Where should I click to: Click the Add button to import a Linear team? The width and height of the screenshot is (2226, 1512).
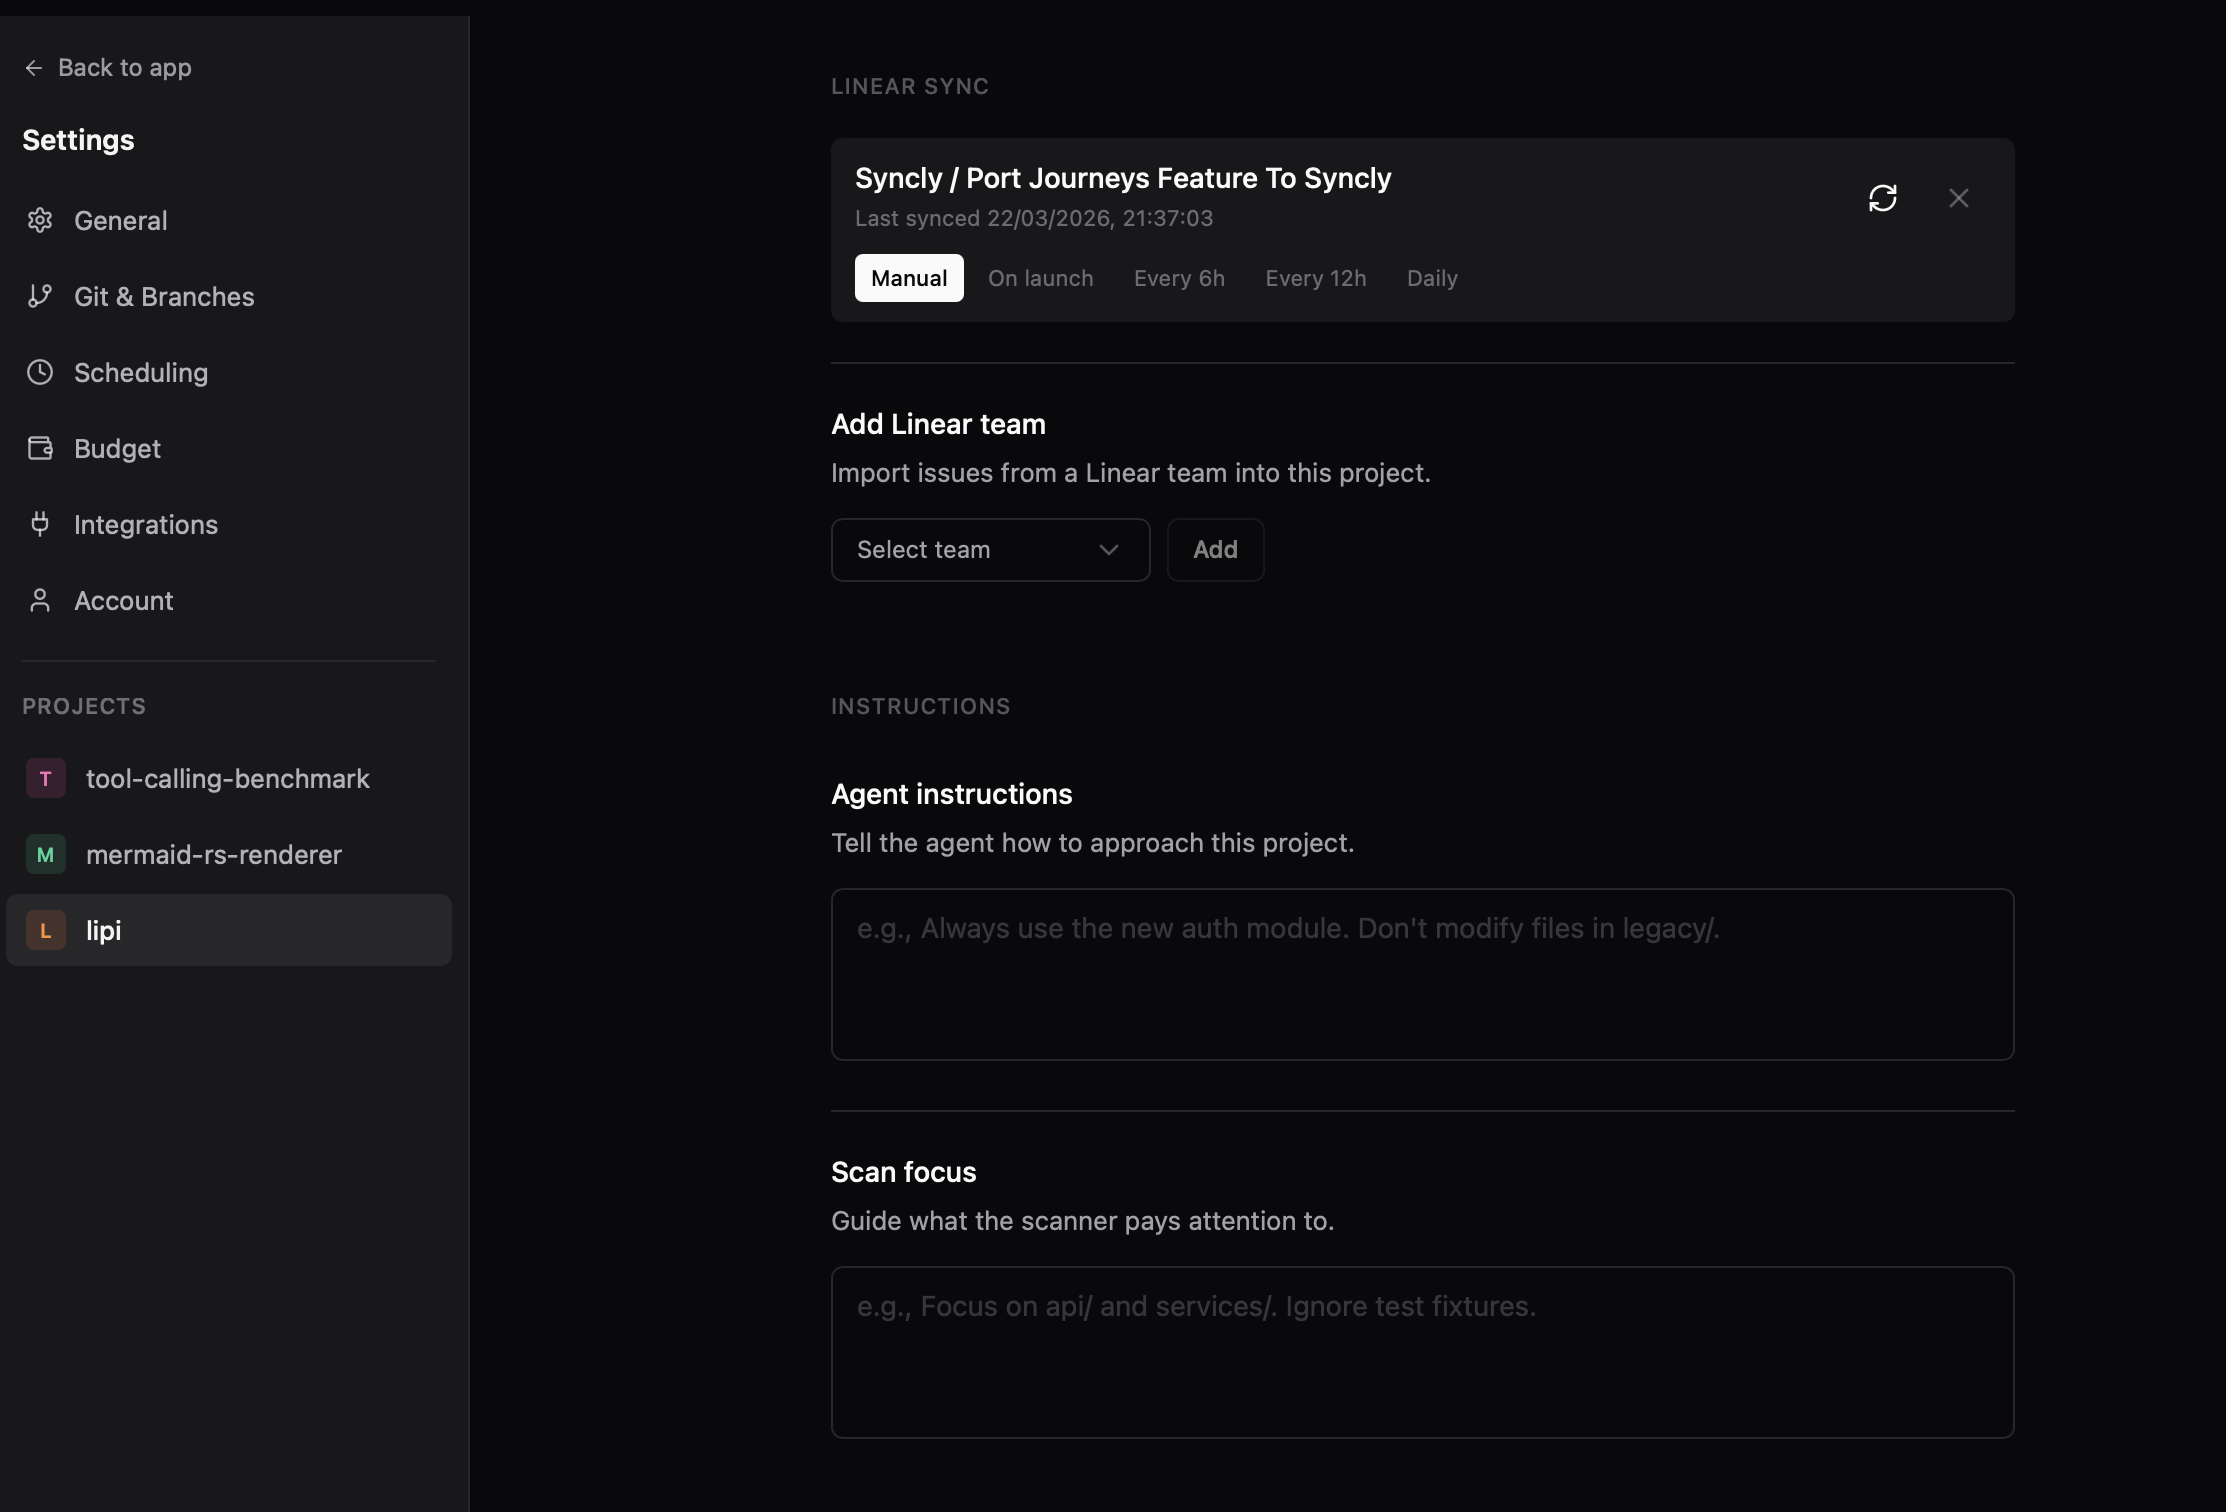(1214, 549)
